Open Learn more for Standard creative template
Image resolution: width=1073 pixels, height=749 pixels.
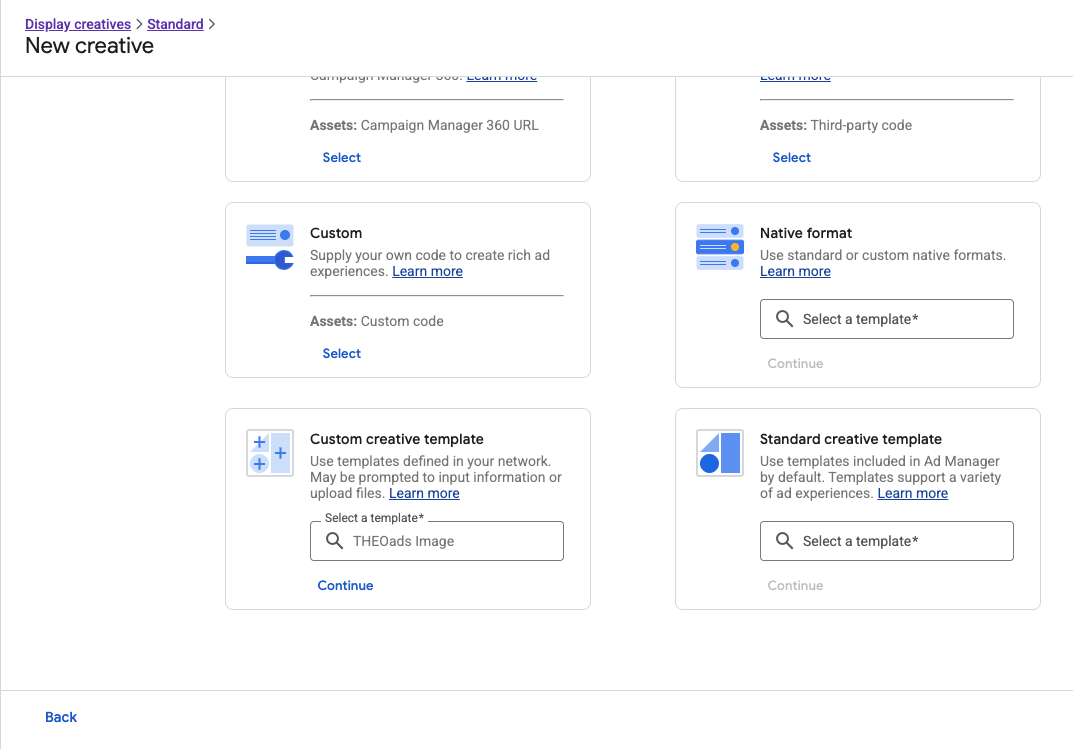coord(912,493)
